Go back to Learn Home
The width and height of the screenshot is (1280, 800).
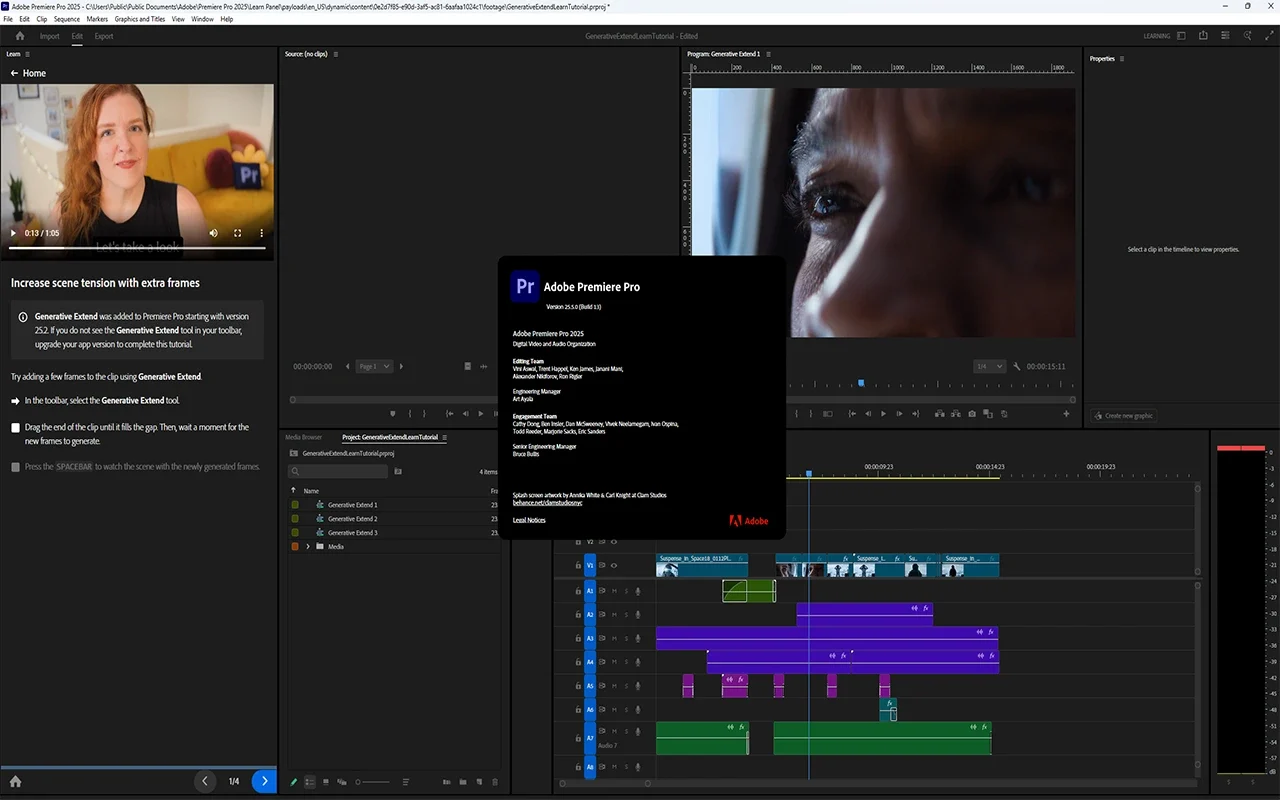pos(28,73)
